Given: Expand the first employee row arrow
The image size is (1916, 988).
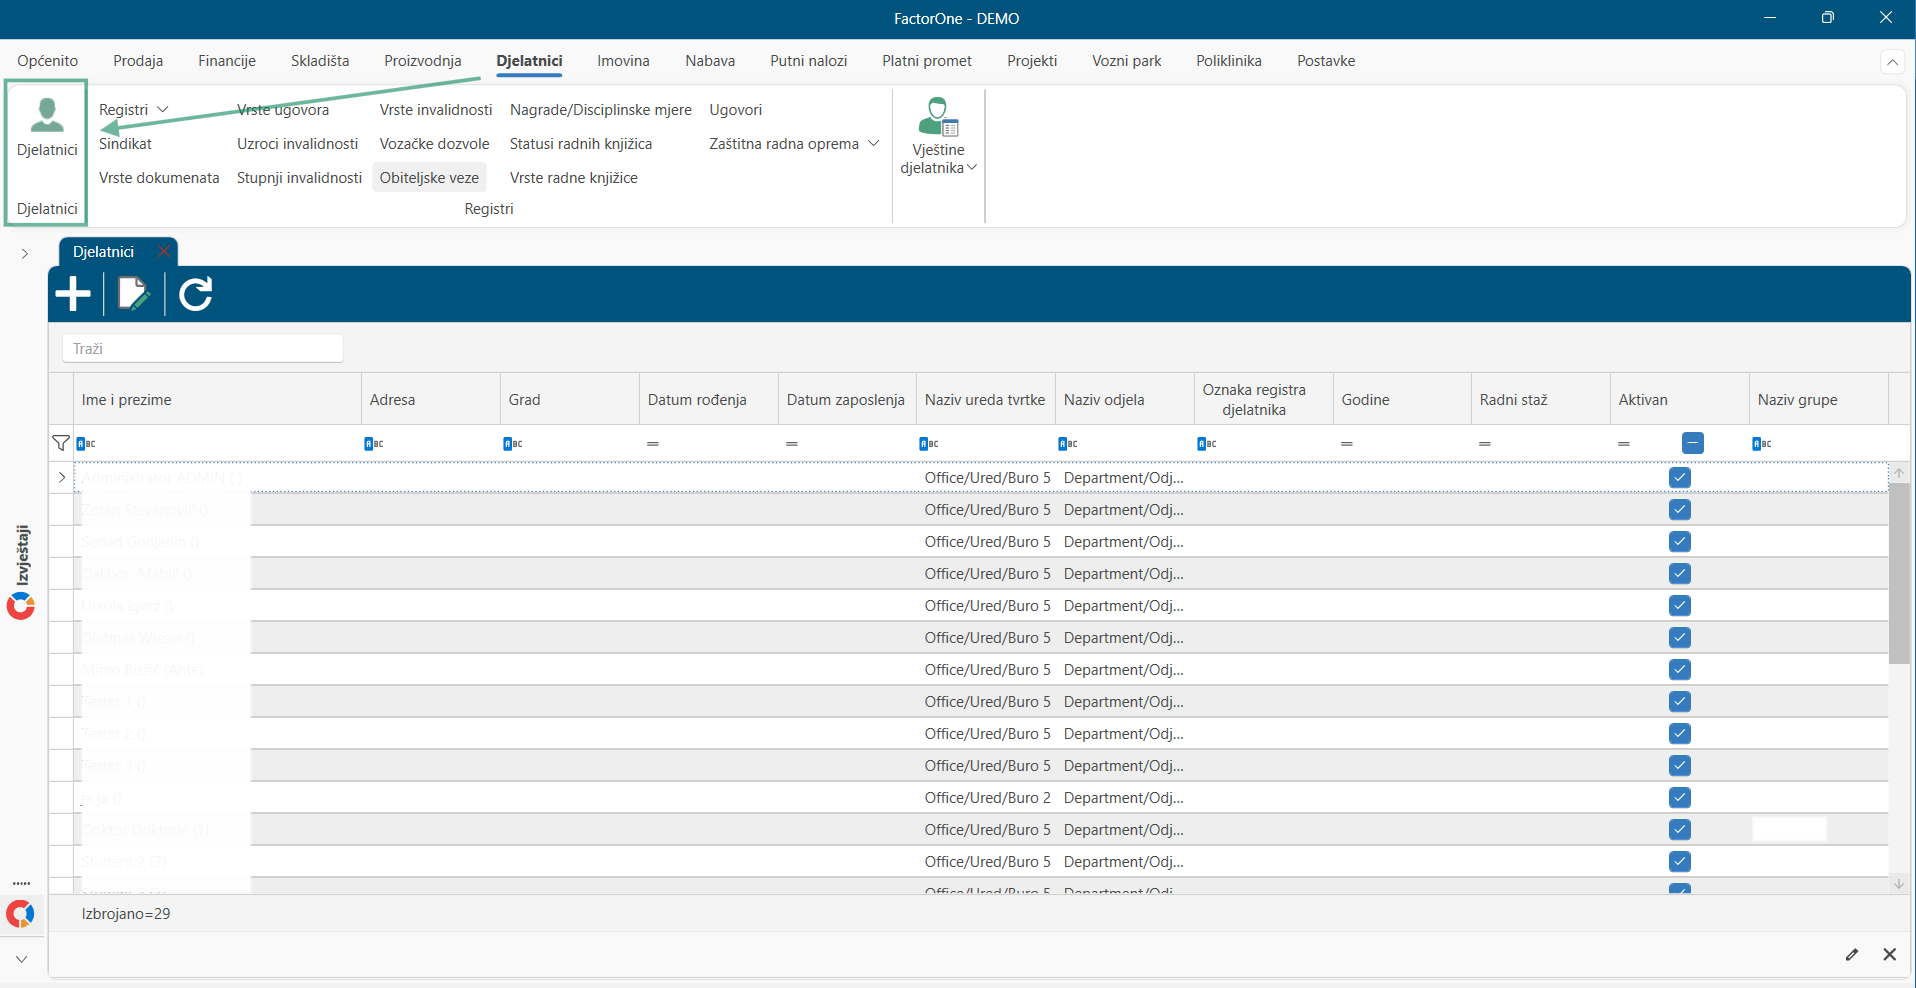Looking at the screenshot, I should 62,478.
